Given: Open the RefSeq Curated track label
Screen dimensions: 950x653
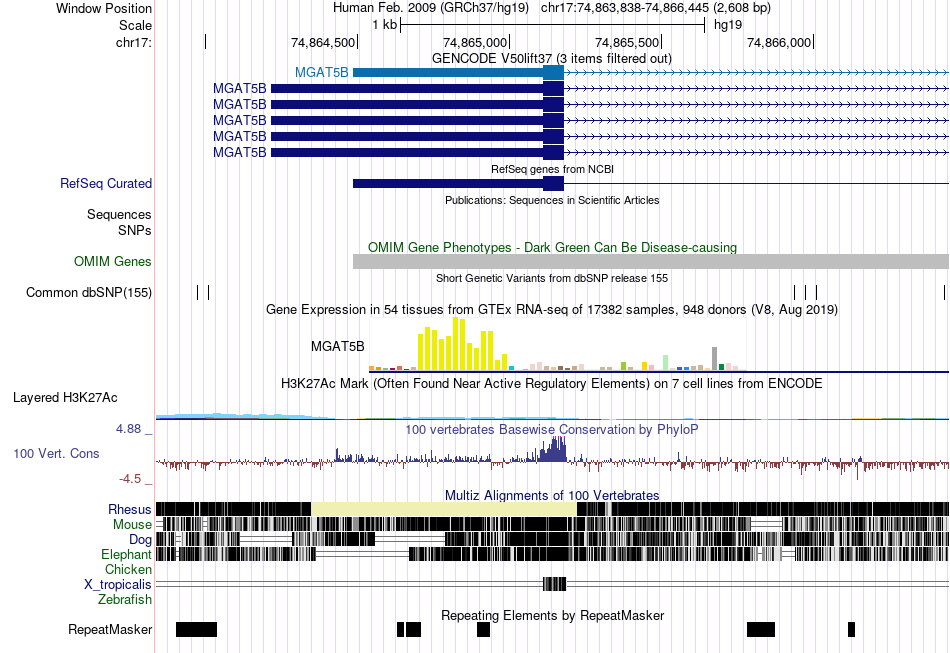Looking at the screenshot, I should pyautogui.click(x=106, y=184).
